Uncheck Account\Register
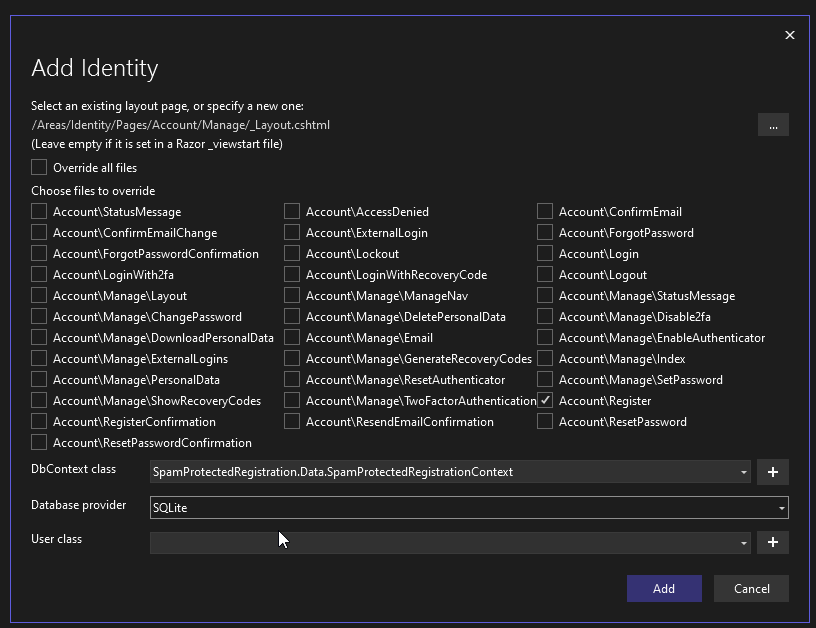 point(545,401)
